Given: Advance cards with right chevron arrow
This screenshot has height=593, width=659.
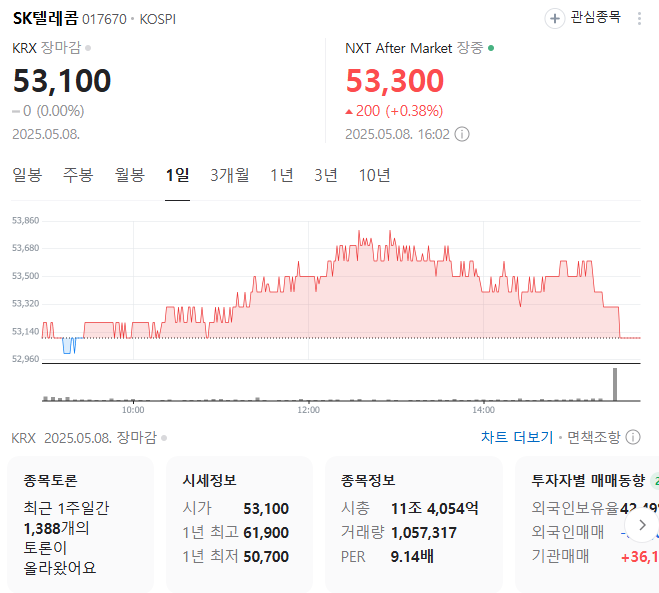Looking at the screenshot, I should [x=642, y=524].
